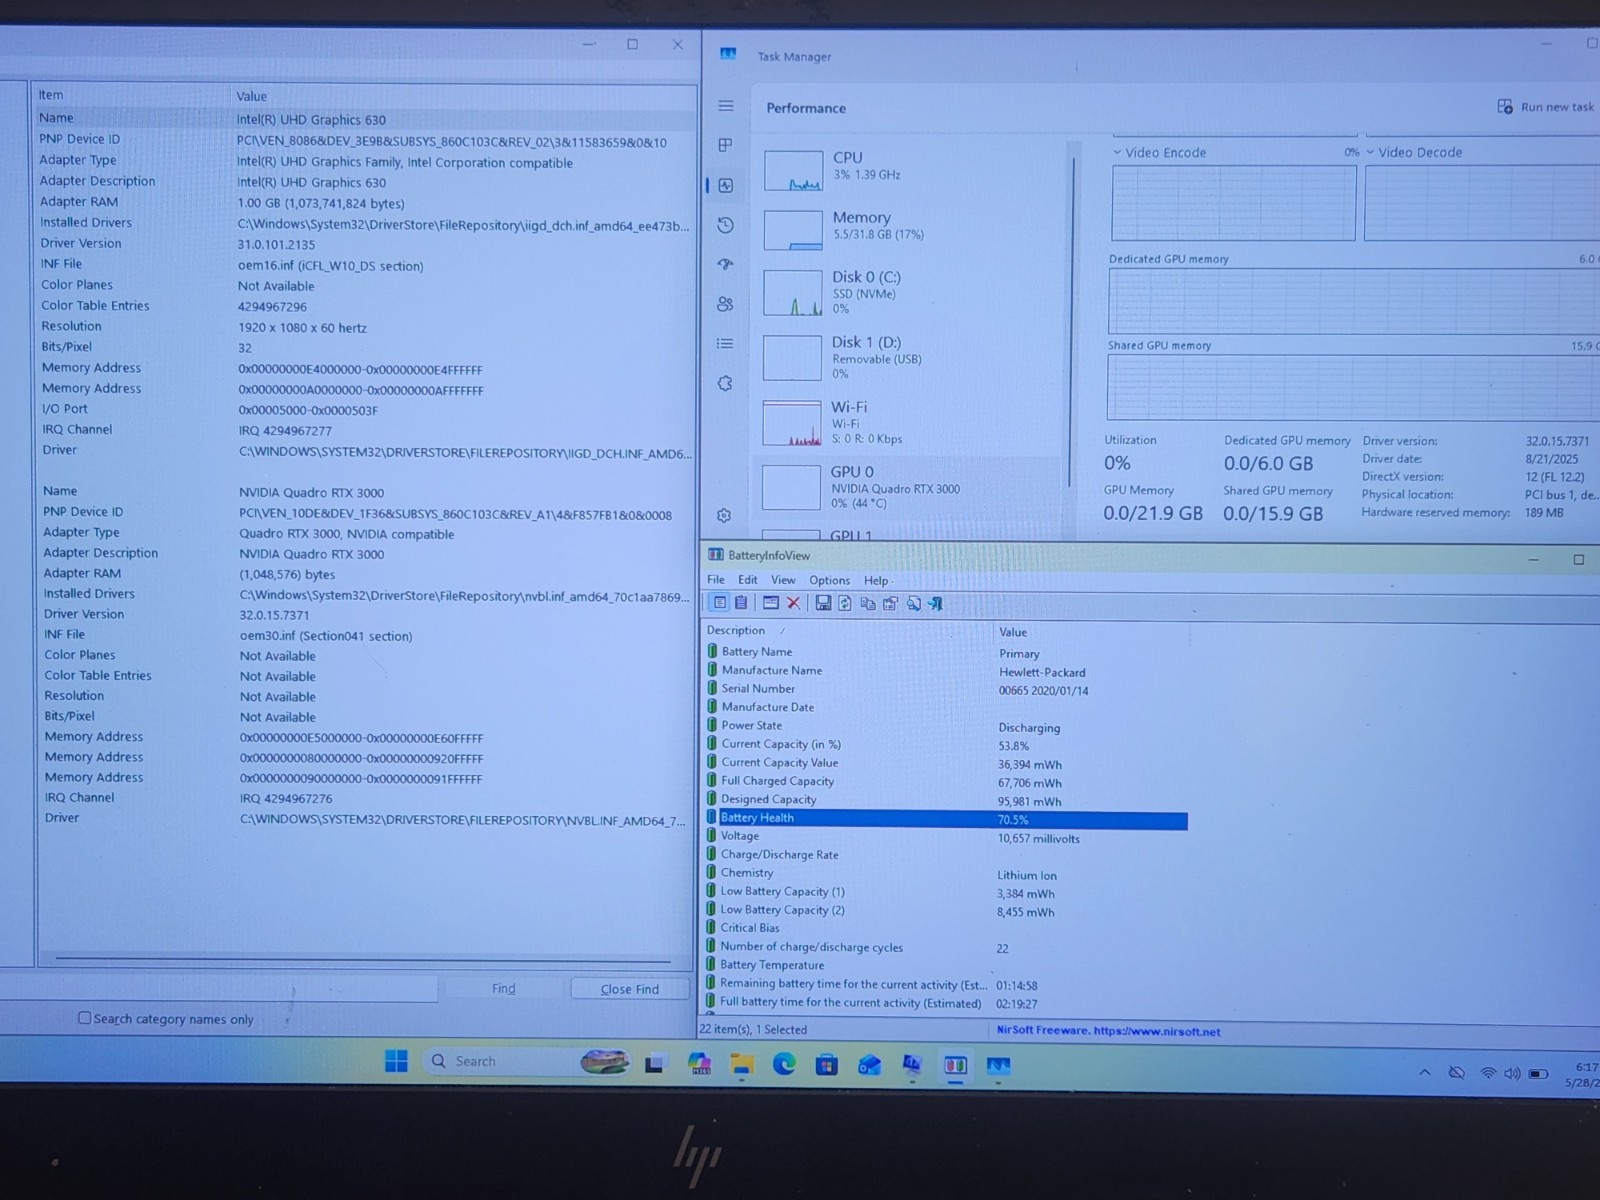This screenshot has height=1200, width=1600.
Task: Click battery icon in system tray
Action: click(x=1538, y=1074)
